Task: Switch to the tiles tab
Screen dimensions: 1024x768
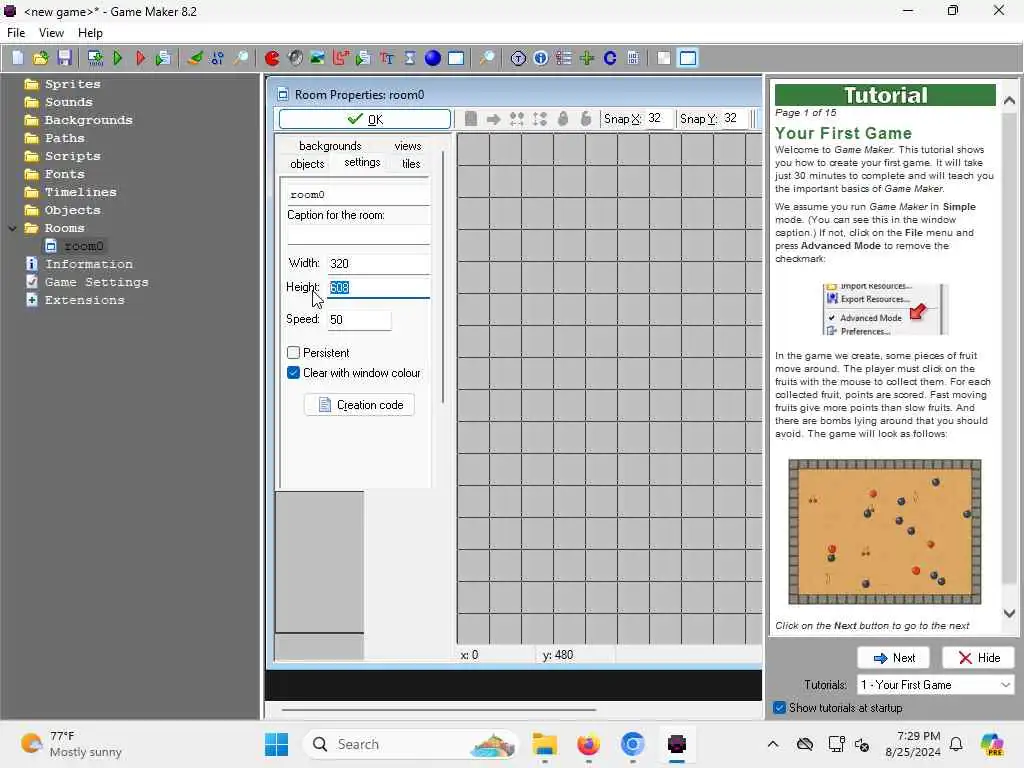Action: click(x=411, y=163)
